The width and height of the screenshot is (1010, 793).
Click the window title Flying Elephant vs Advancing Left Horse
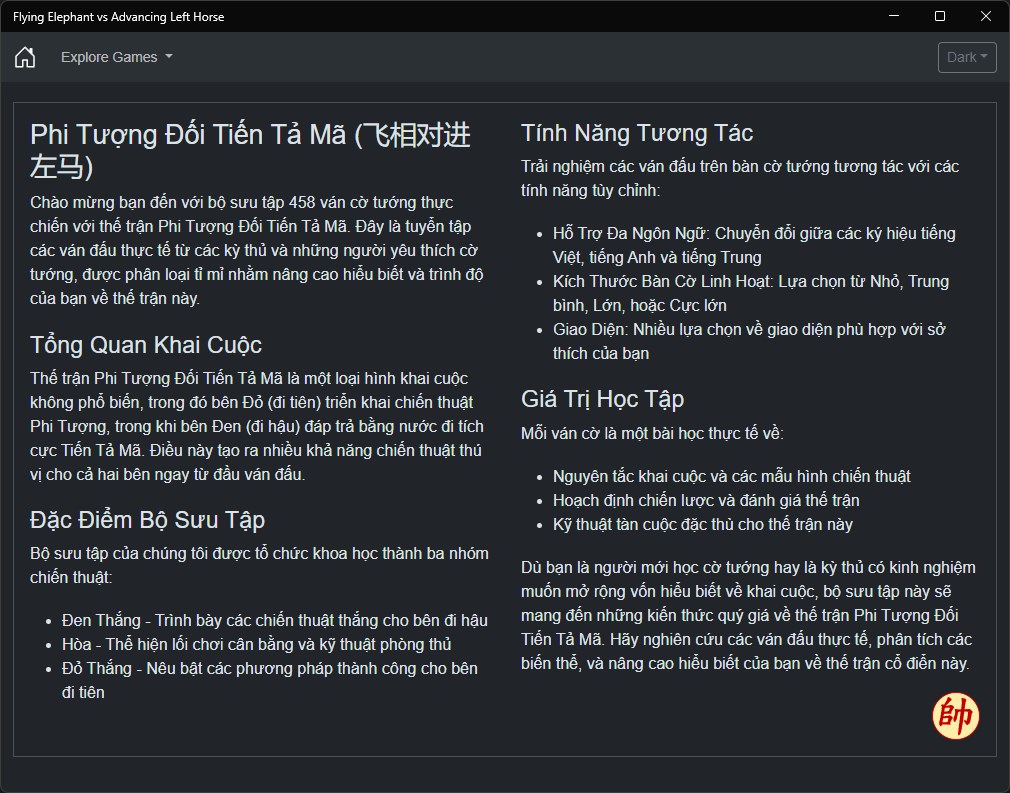119,17
